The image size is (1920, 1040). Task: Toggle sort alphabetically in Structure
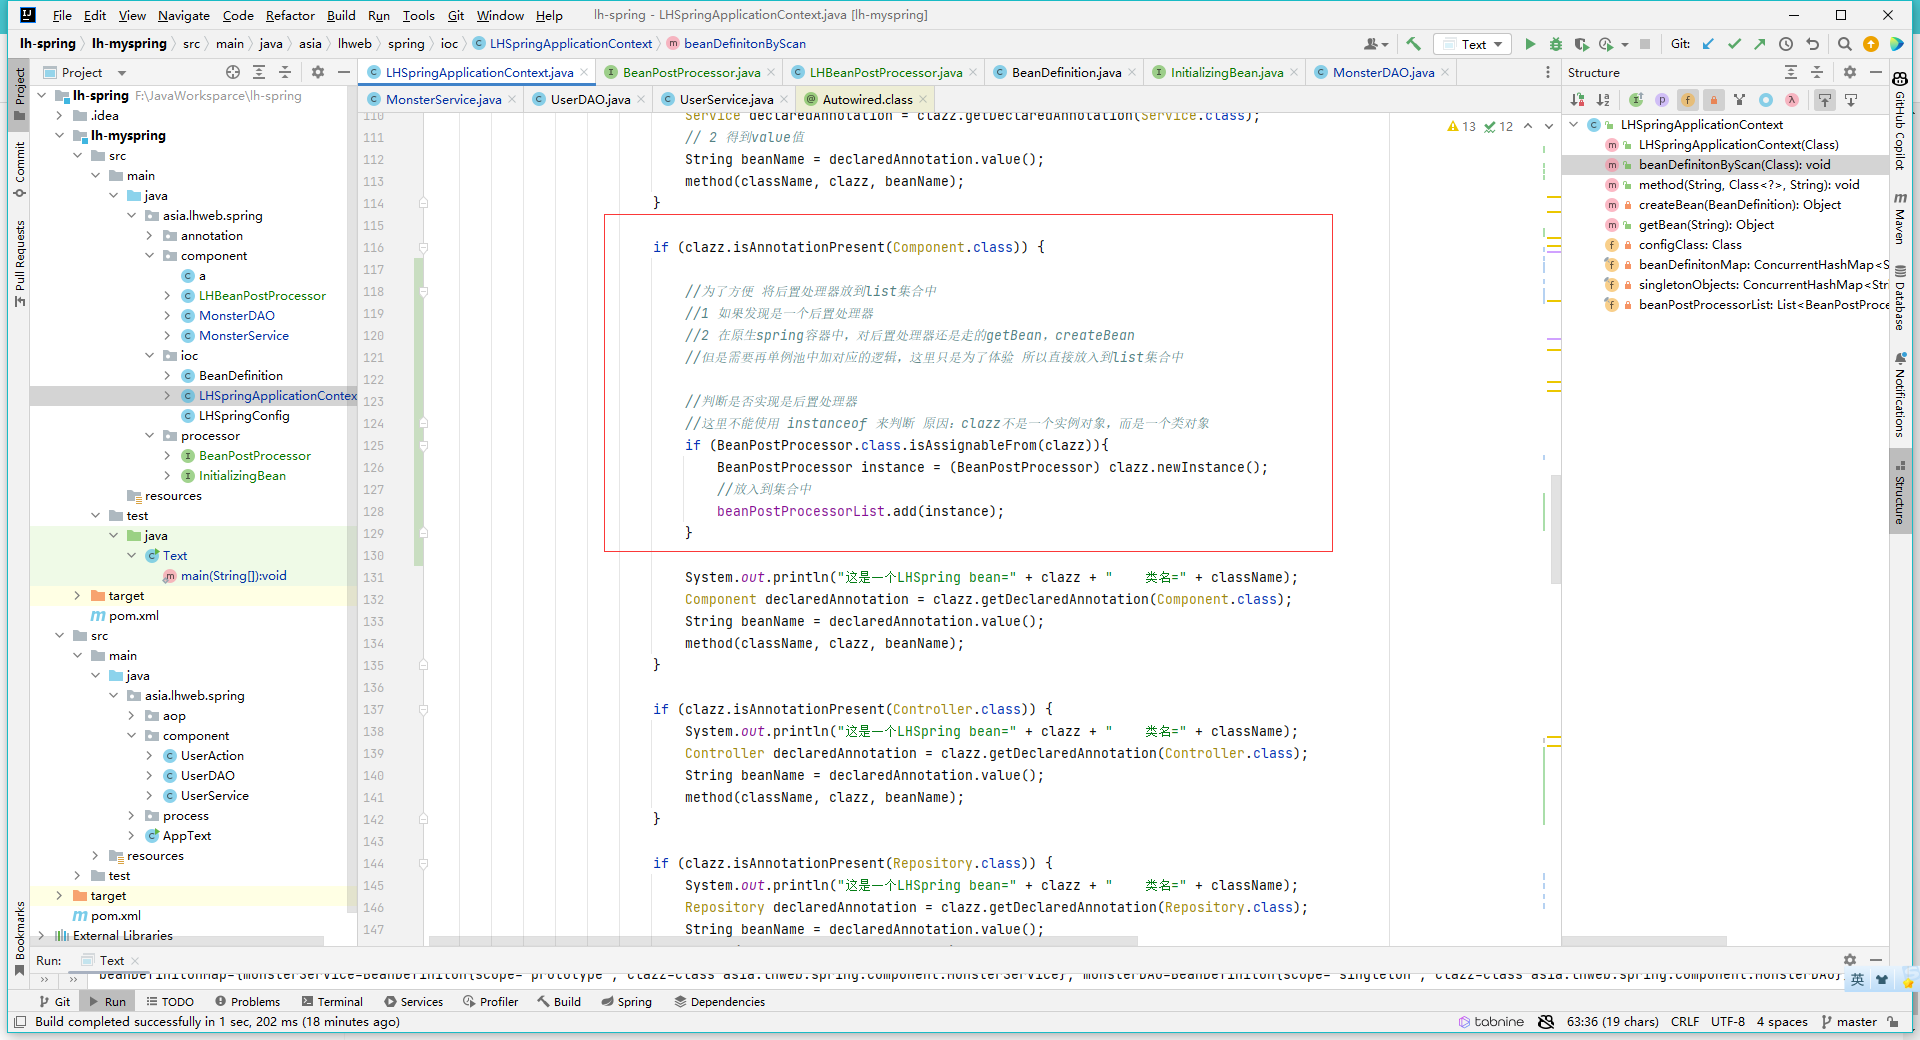[1603, 100]
